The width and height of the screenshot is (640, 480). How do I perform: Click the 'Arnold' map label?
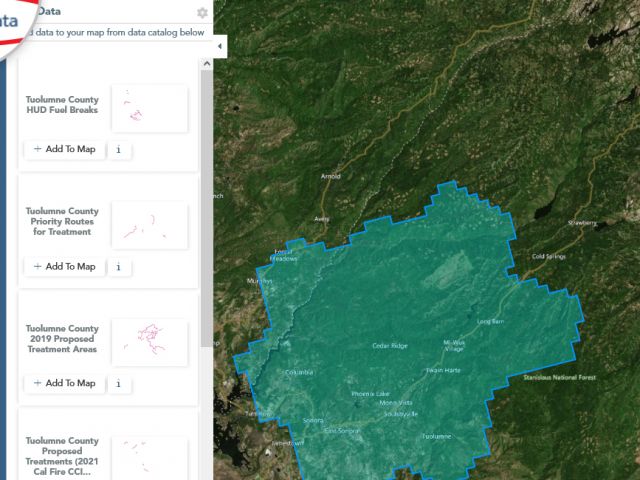[331, 176]
